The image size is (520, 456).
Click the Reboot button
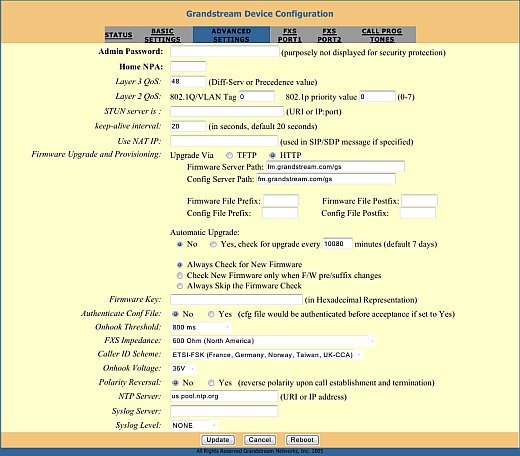point(302,440)
